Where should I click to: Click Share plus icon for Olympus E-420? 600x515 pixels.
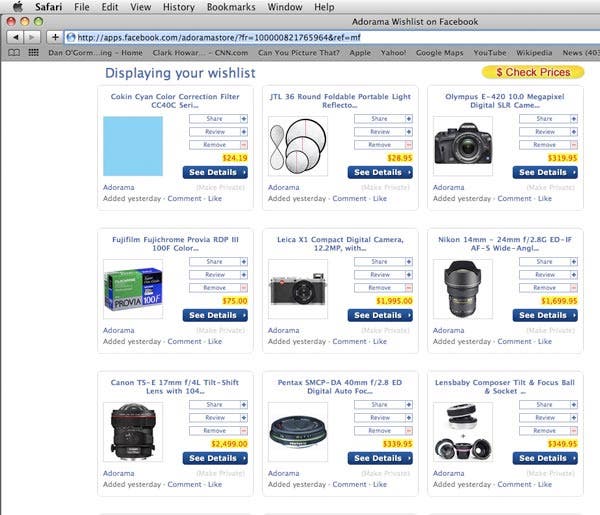coord(574,119)
